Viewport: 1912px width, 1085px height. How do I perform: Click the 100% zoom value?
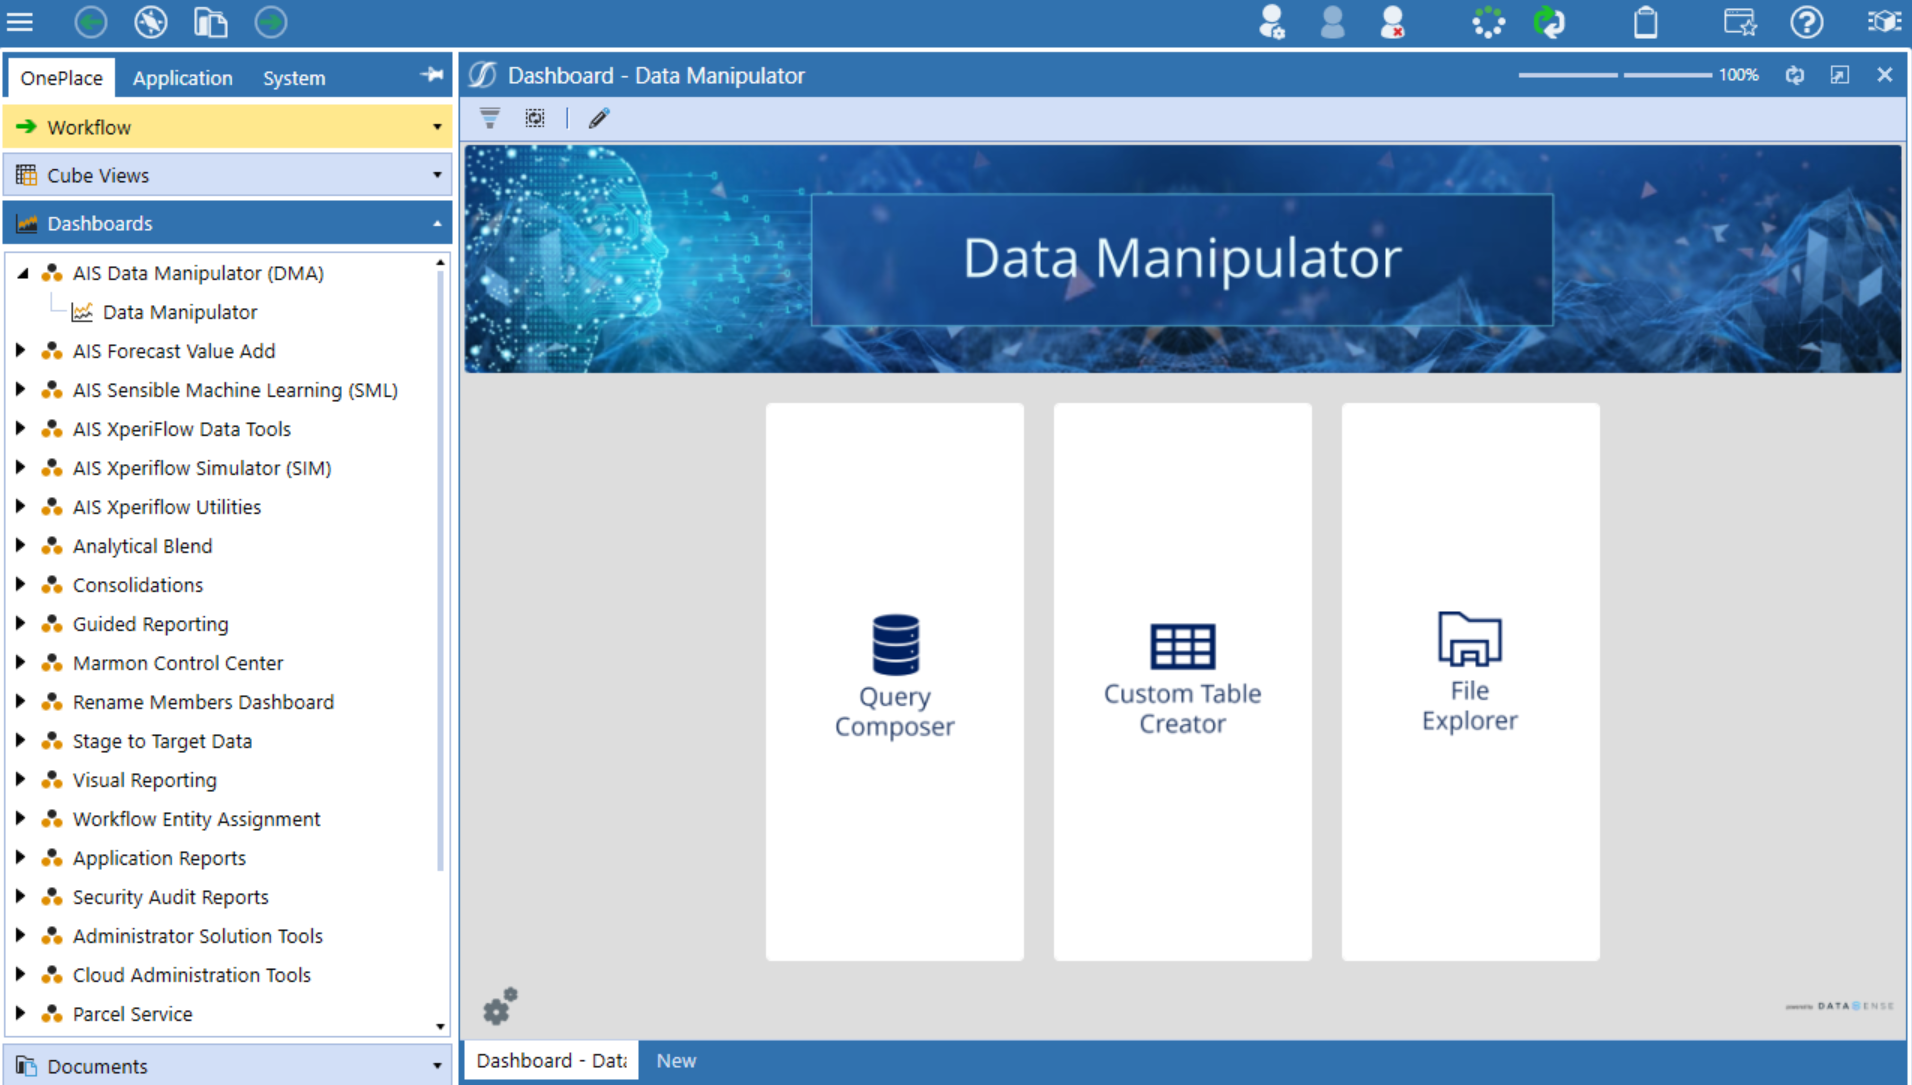pyautogui.click(x=1739, y=75)
